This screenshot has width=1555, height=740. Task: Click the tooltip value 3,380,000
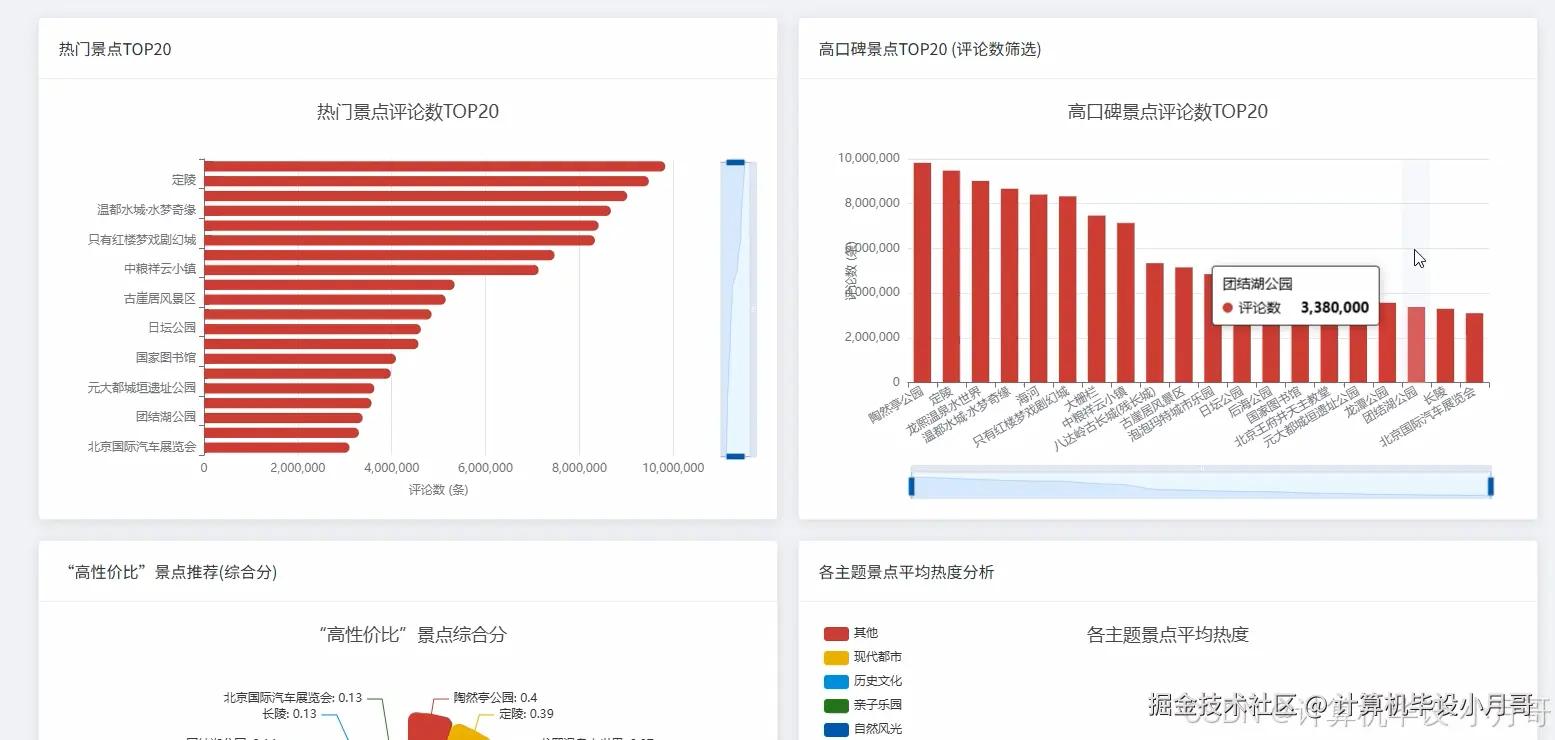(x=1334, y=308)
